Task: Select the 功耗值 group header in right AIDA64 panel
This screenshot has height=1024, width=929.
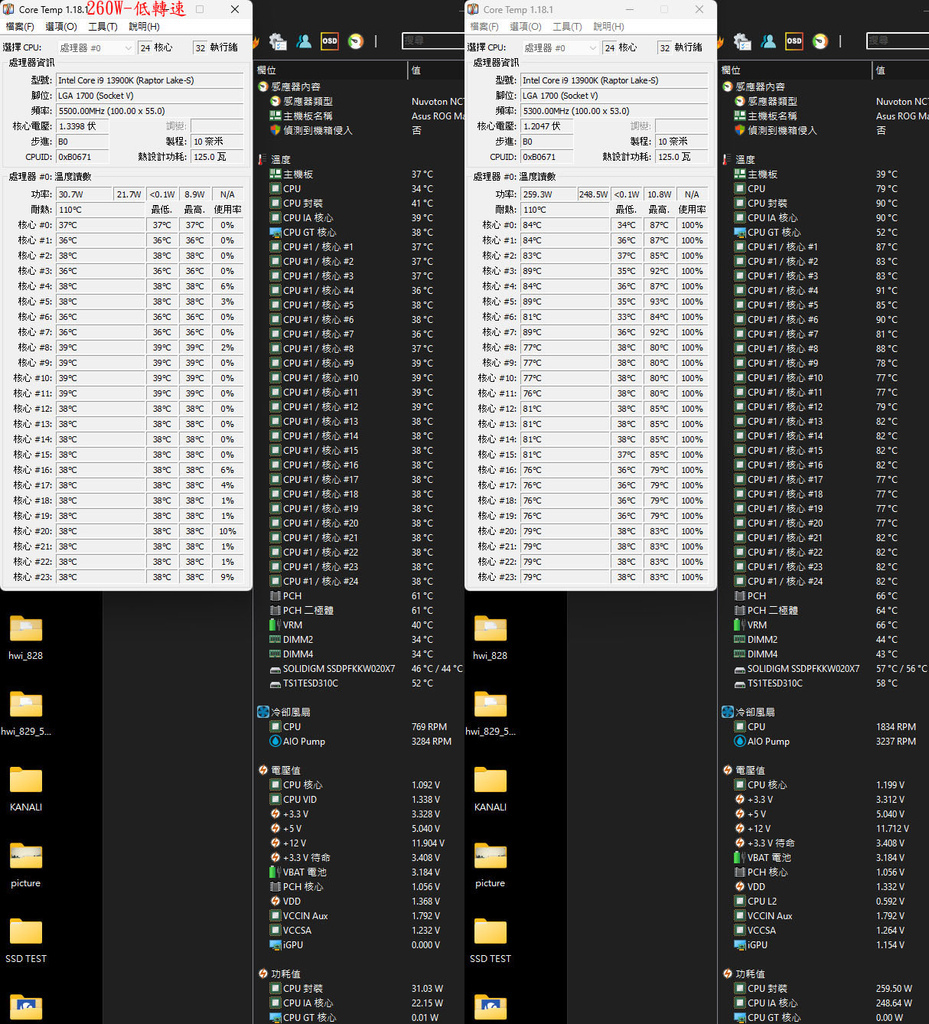Action: (744, 974)
